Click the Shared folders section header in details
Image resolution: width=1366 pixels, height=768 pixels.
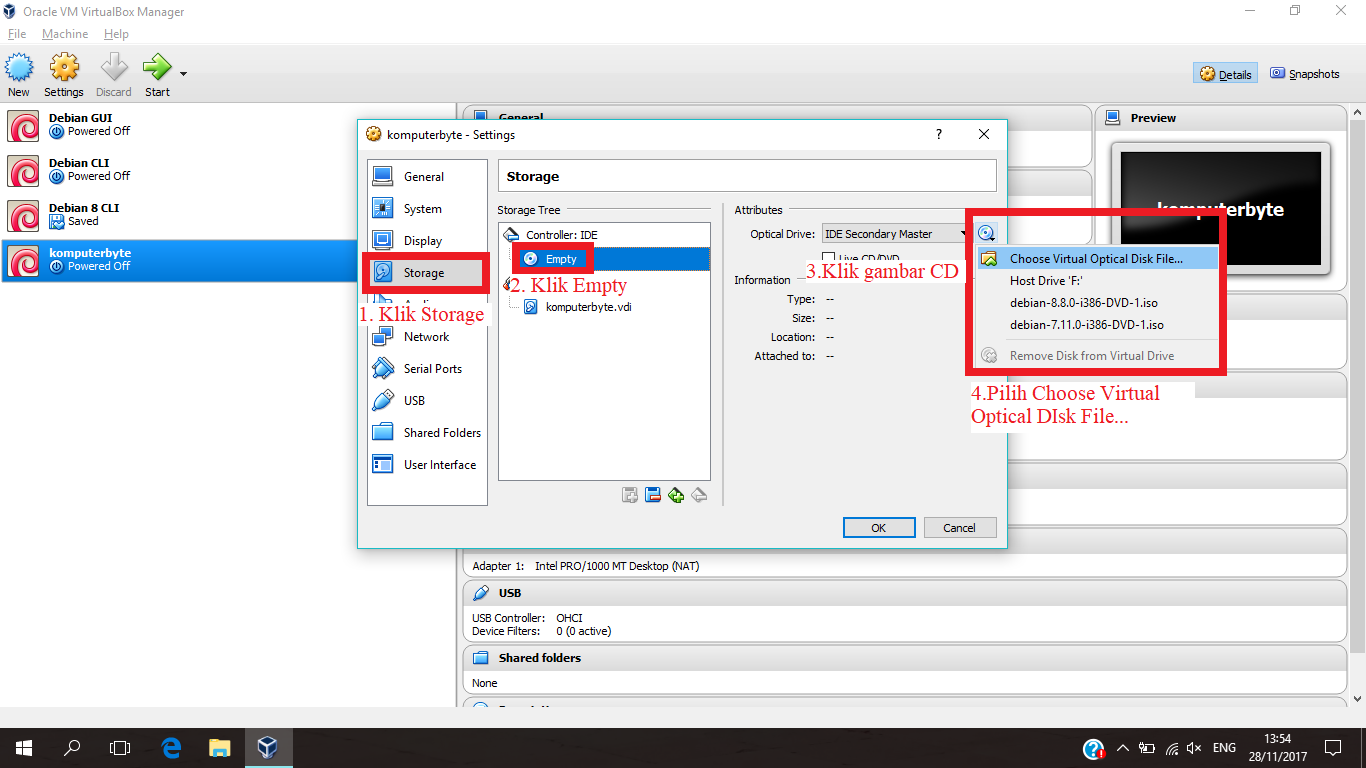point(904,658)
